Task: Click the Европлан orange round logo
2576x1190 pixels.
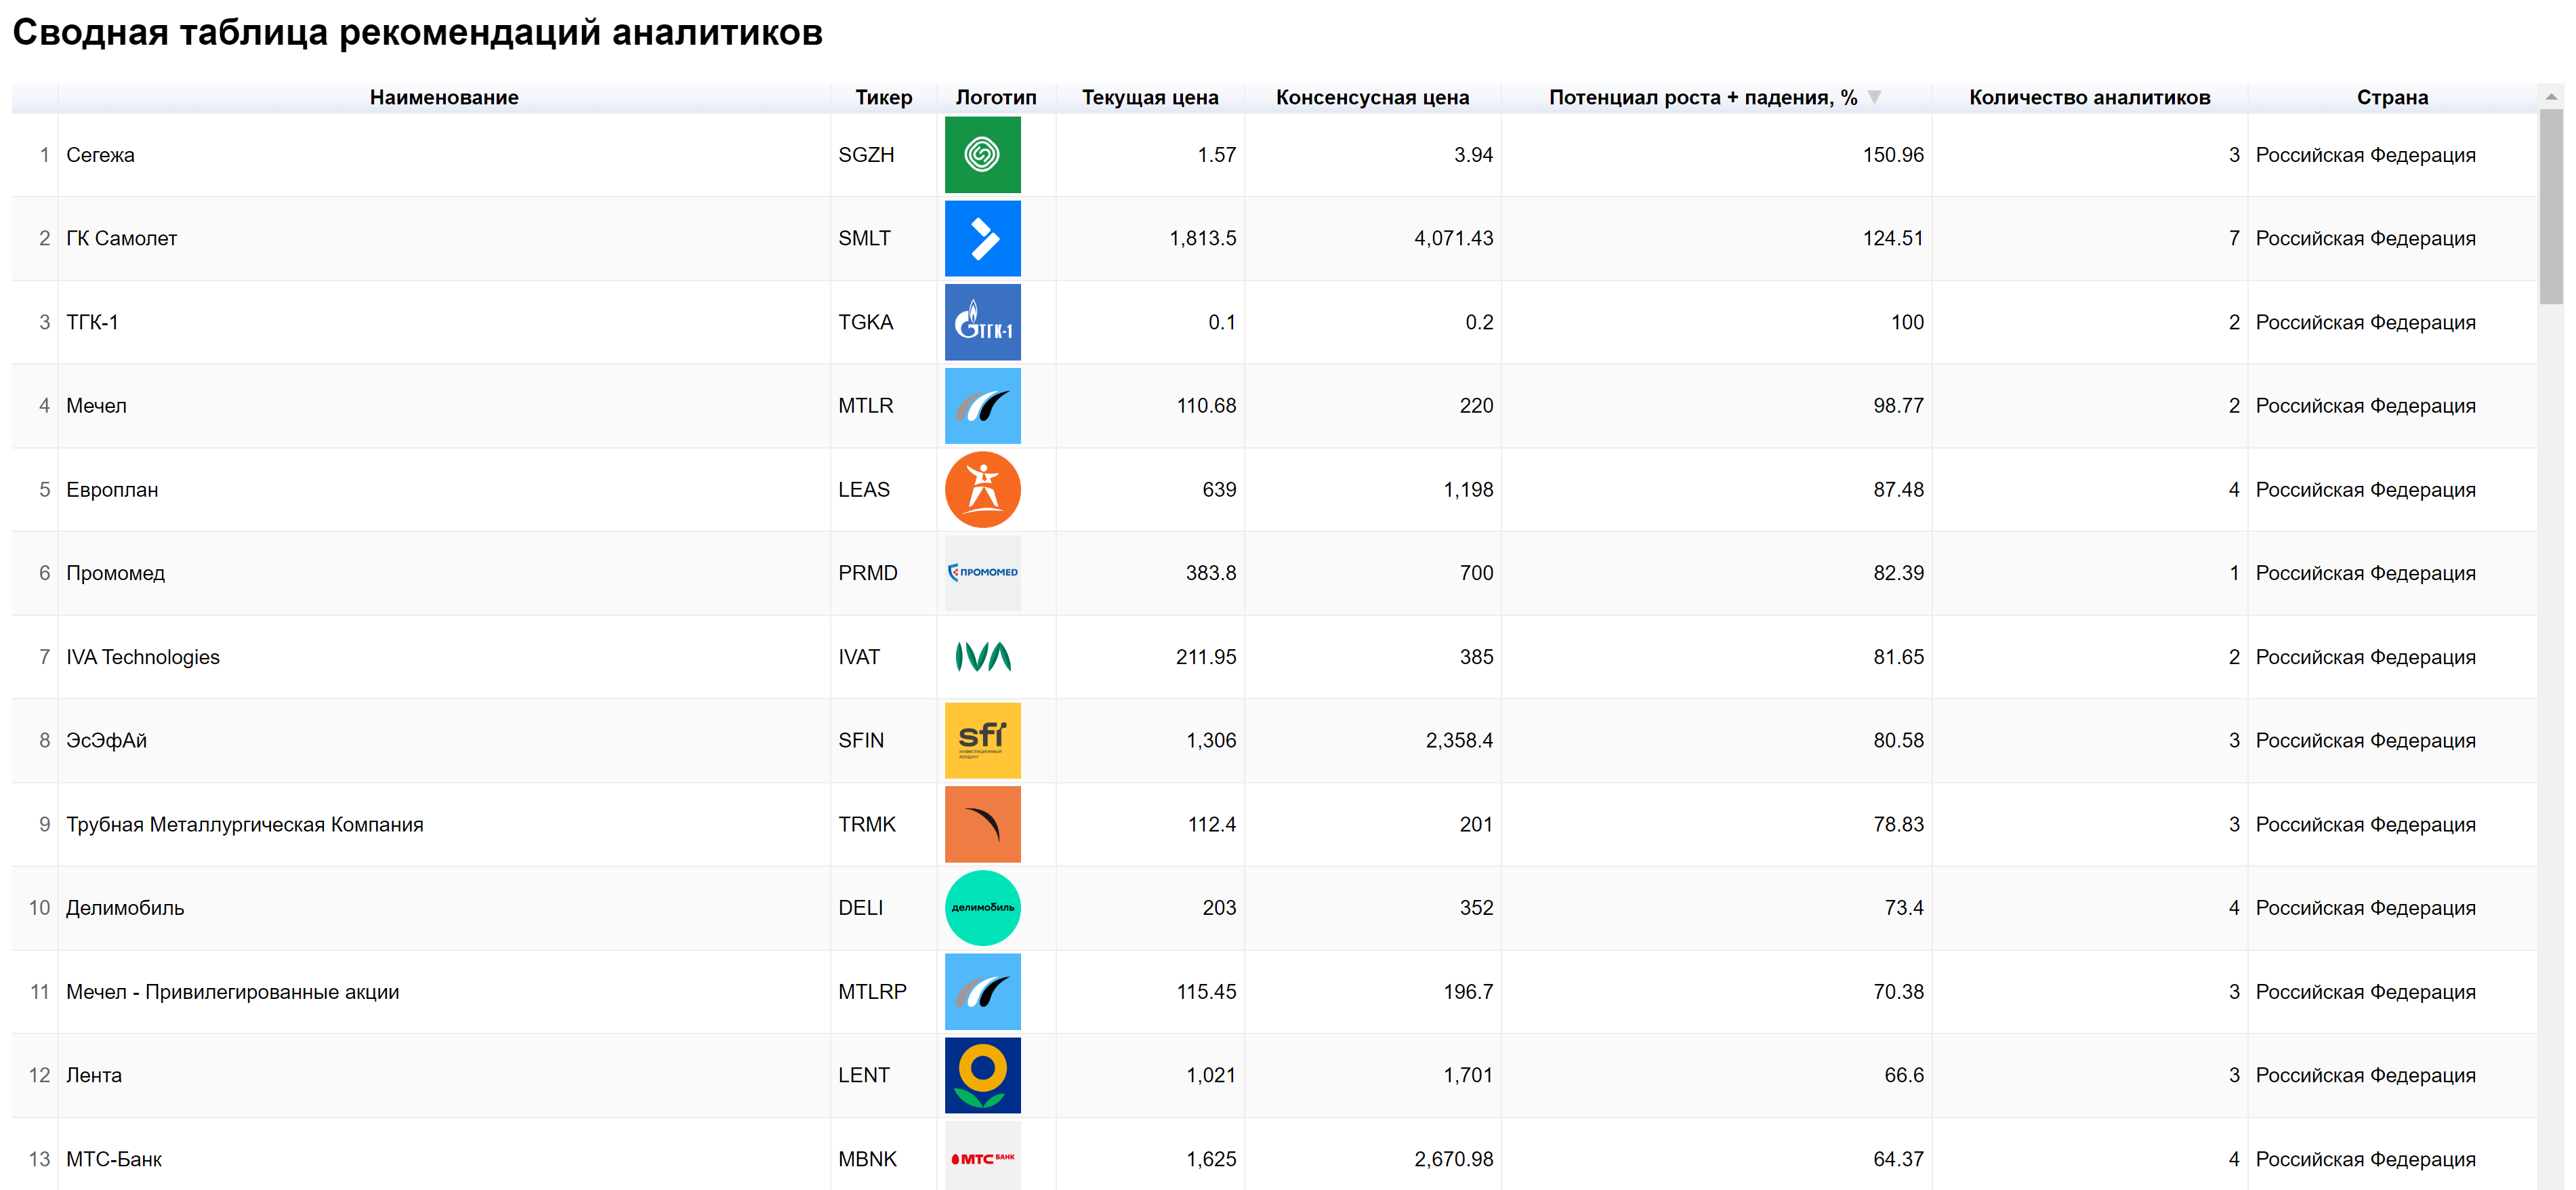Action: tap(982, 489)
